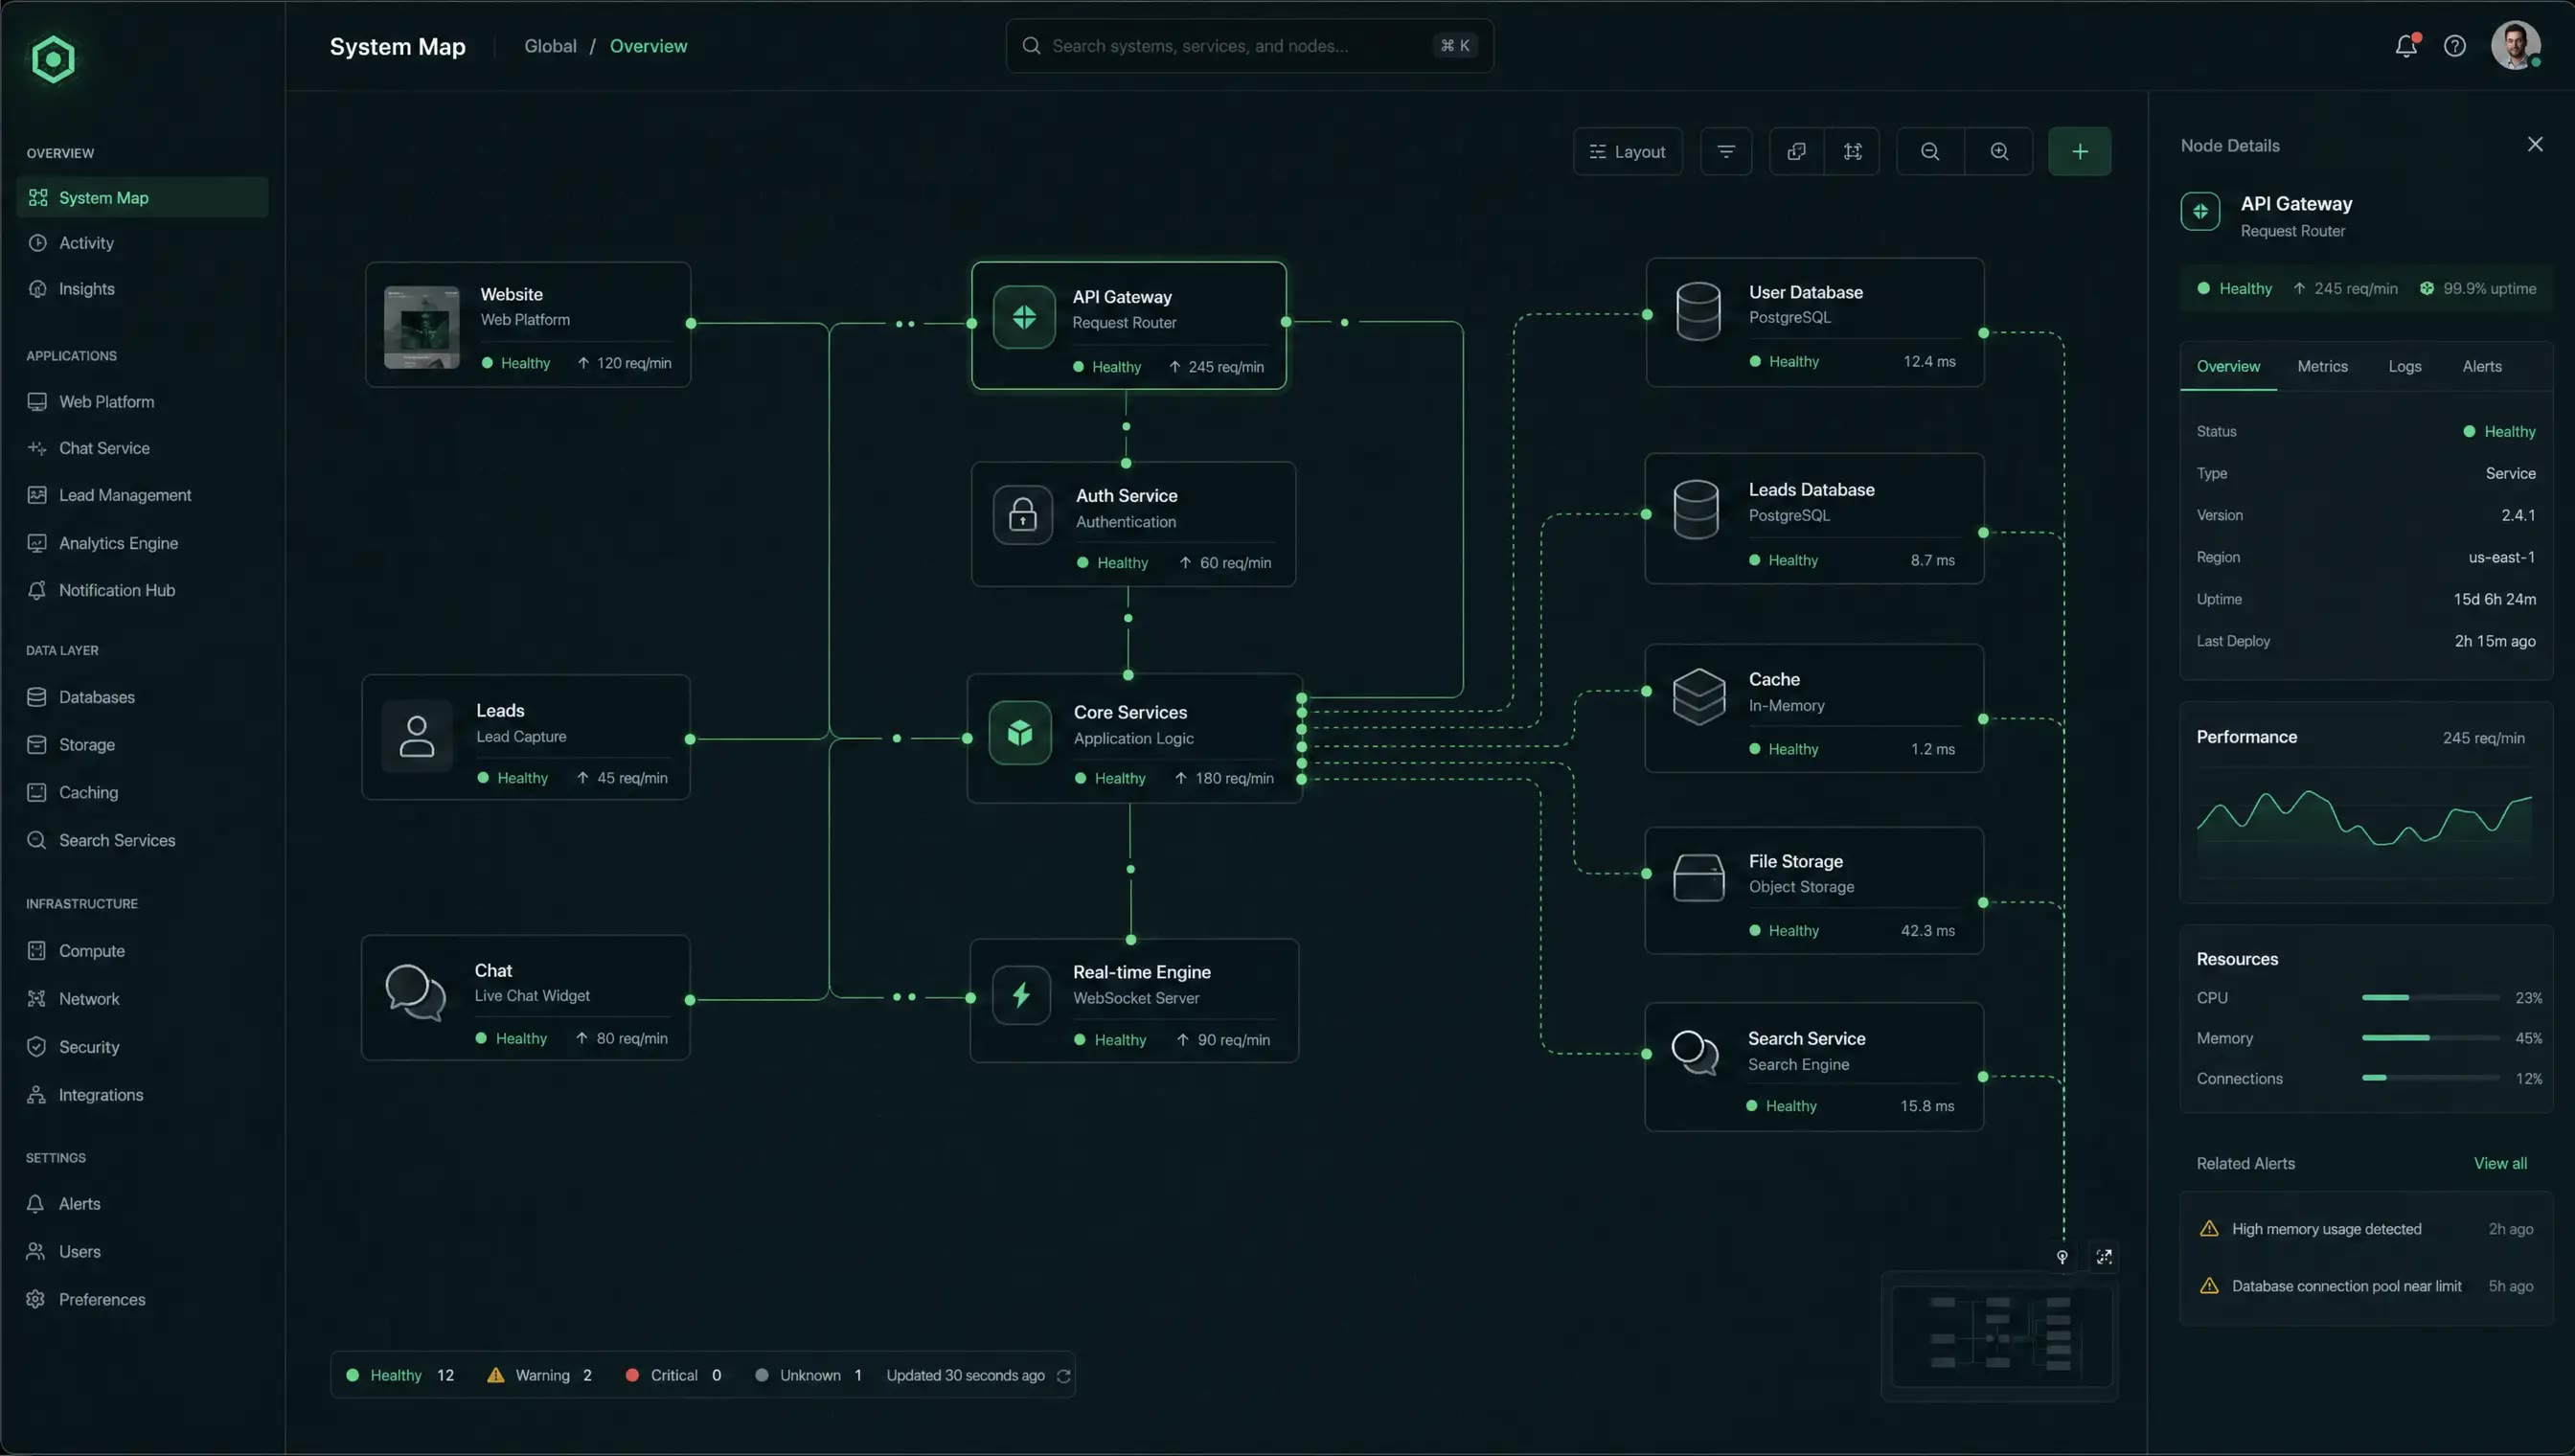Click the minimap collapse arrows icon
This screenshot has height=1456, width=2575.
[x=2104, y=1258]
